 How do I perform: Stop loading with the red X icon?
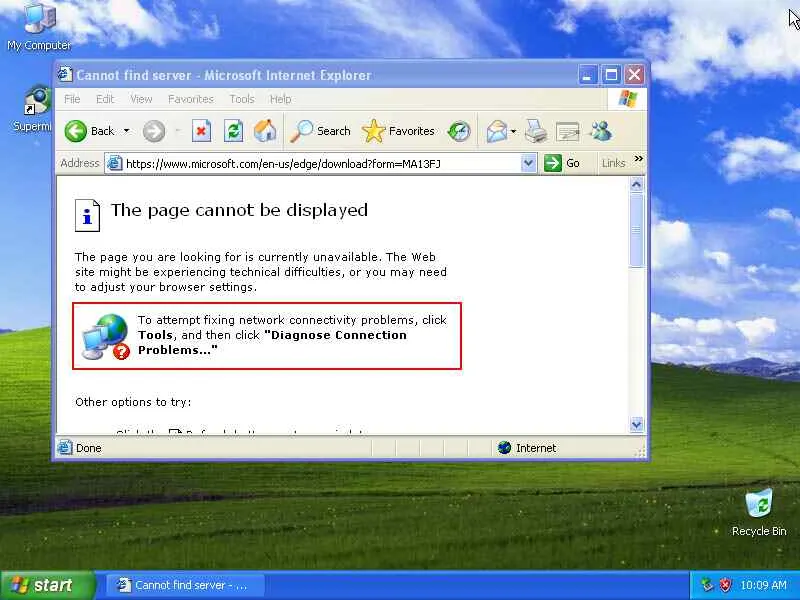[x=201, y=131]
